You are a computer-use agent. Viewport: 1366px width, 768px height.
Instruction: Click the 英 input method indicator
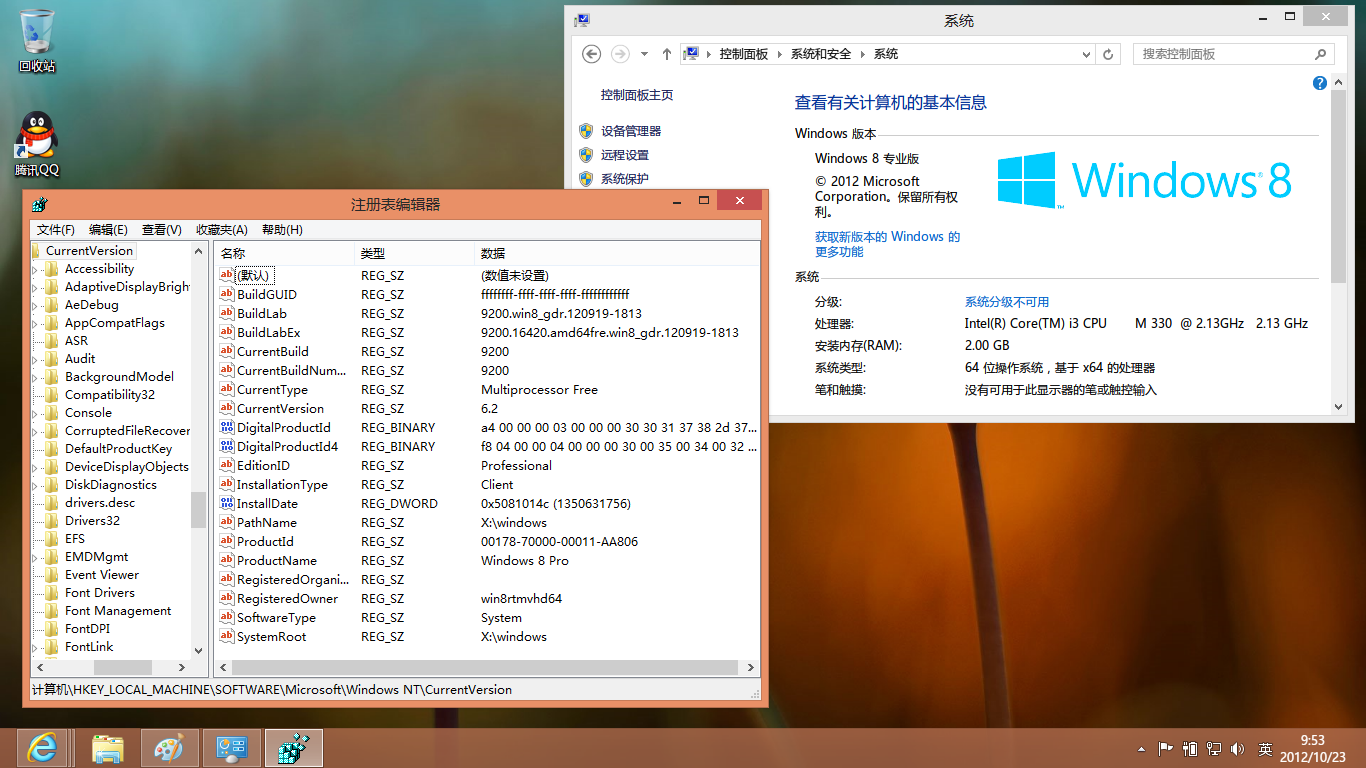(x=1265, y=748)
